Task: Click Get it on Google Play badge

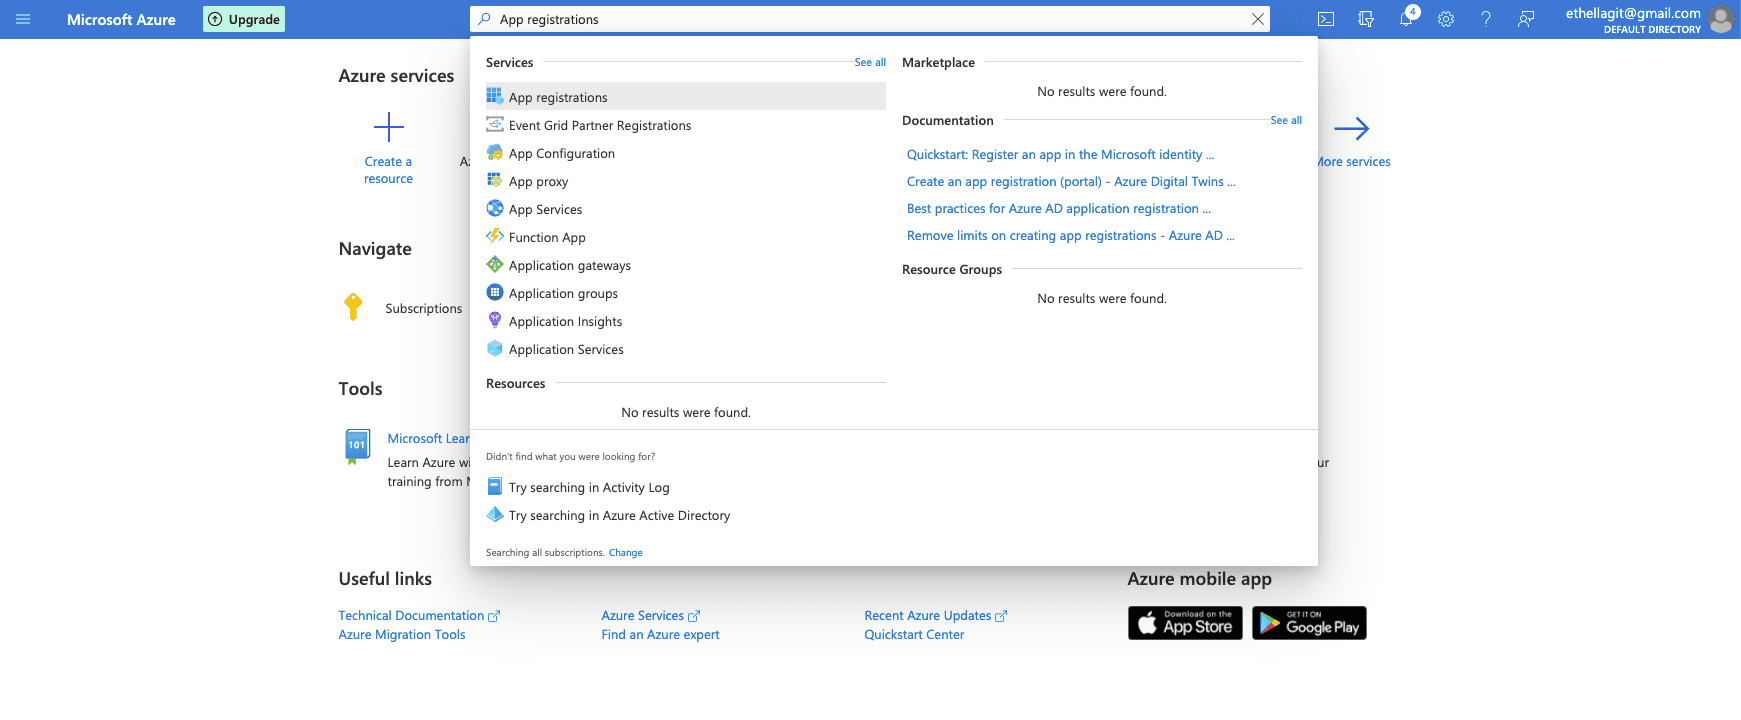Action: pyautogui.click(x=1309, y=623)
